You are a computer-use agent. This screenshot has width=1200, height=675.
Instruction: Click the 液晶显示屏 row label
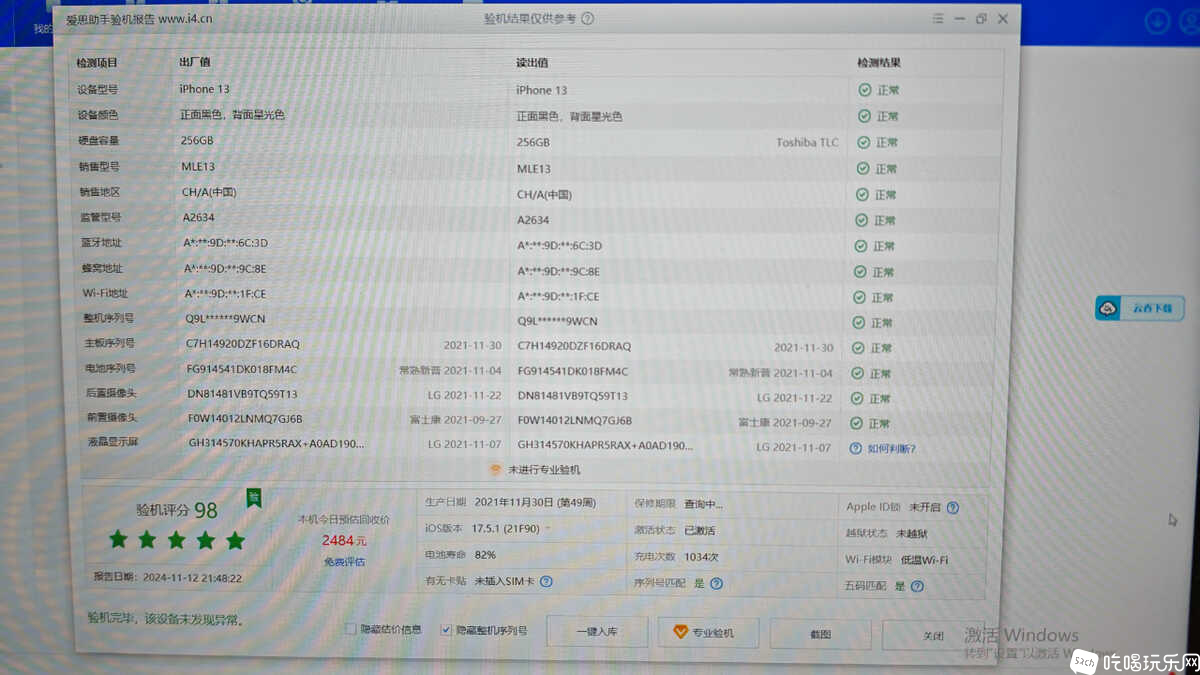click(112, 442)
